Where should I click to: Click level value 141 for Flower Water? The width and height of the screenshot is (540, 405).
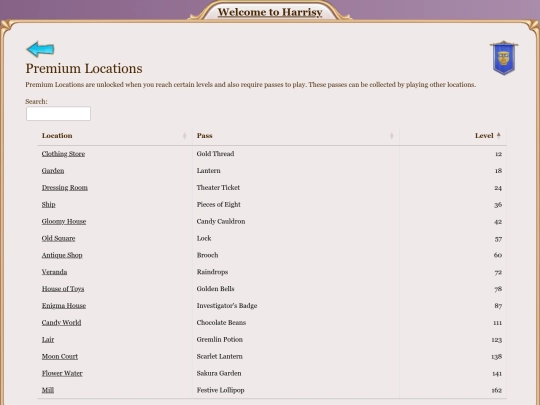[497, 373]
